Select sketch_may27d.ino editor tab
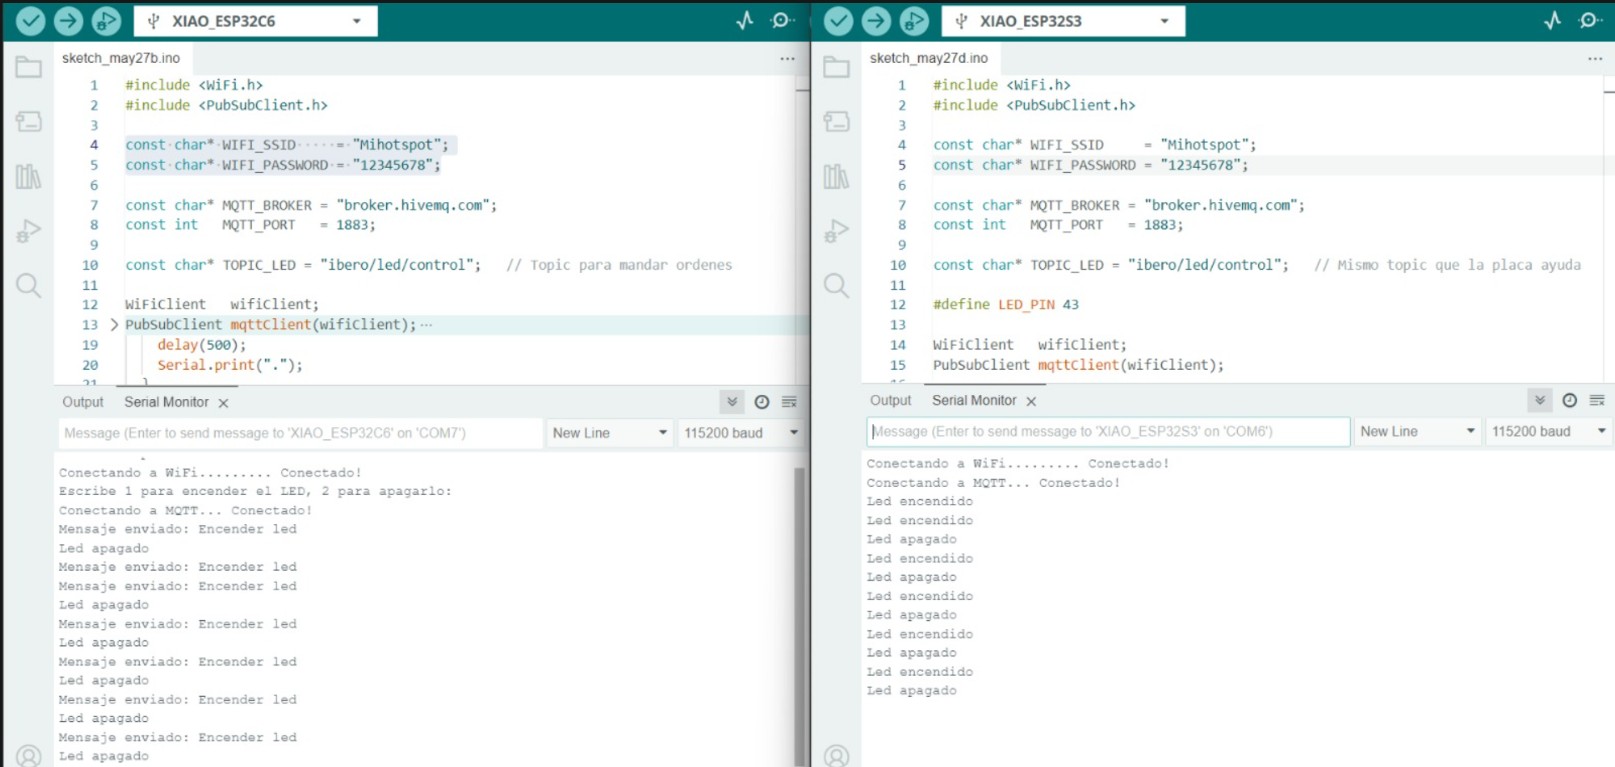 (929, 58)
